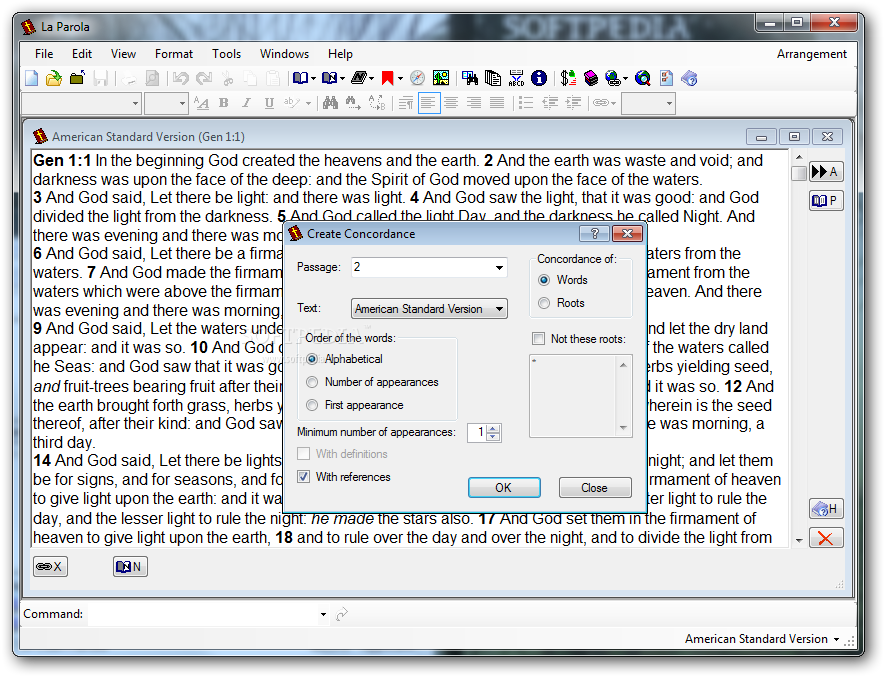The height and width of the screenshot is (677, 885).
Task: Click the stacked pages icon
Action: point(493,78)
